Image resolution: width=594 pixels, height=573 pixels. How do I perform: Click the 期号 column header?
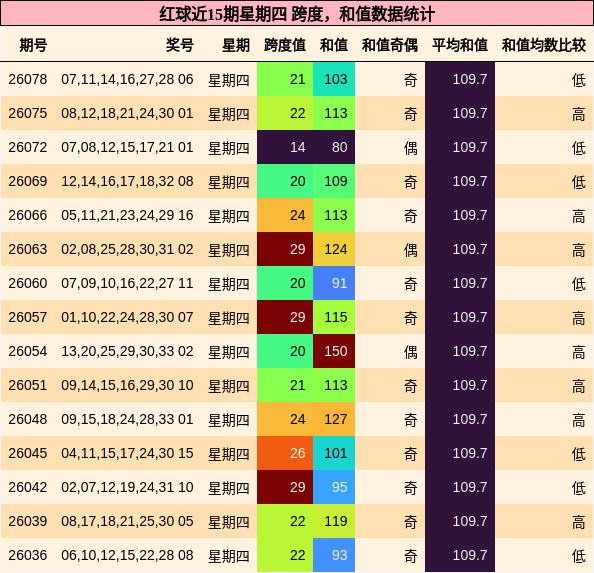(33, 45)
